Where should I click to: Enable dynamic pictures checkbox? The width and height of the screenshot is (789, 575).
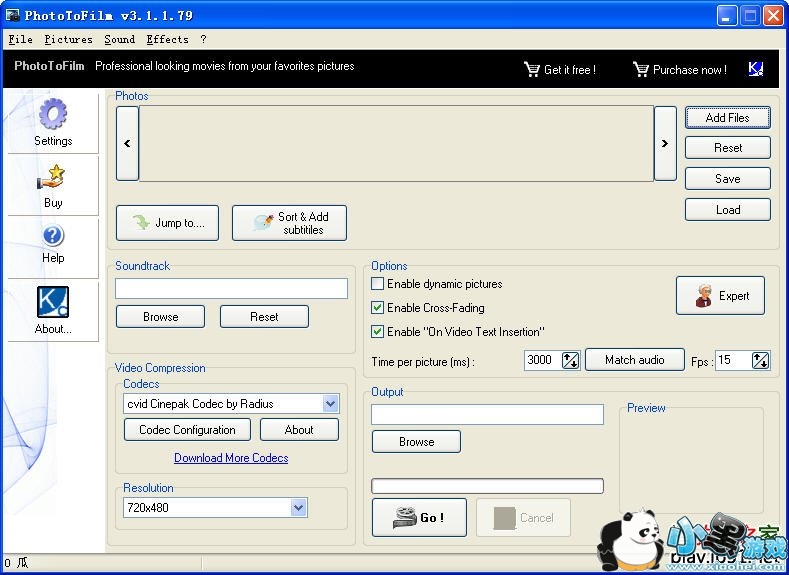click(x=378, y=284)
